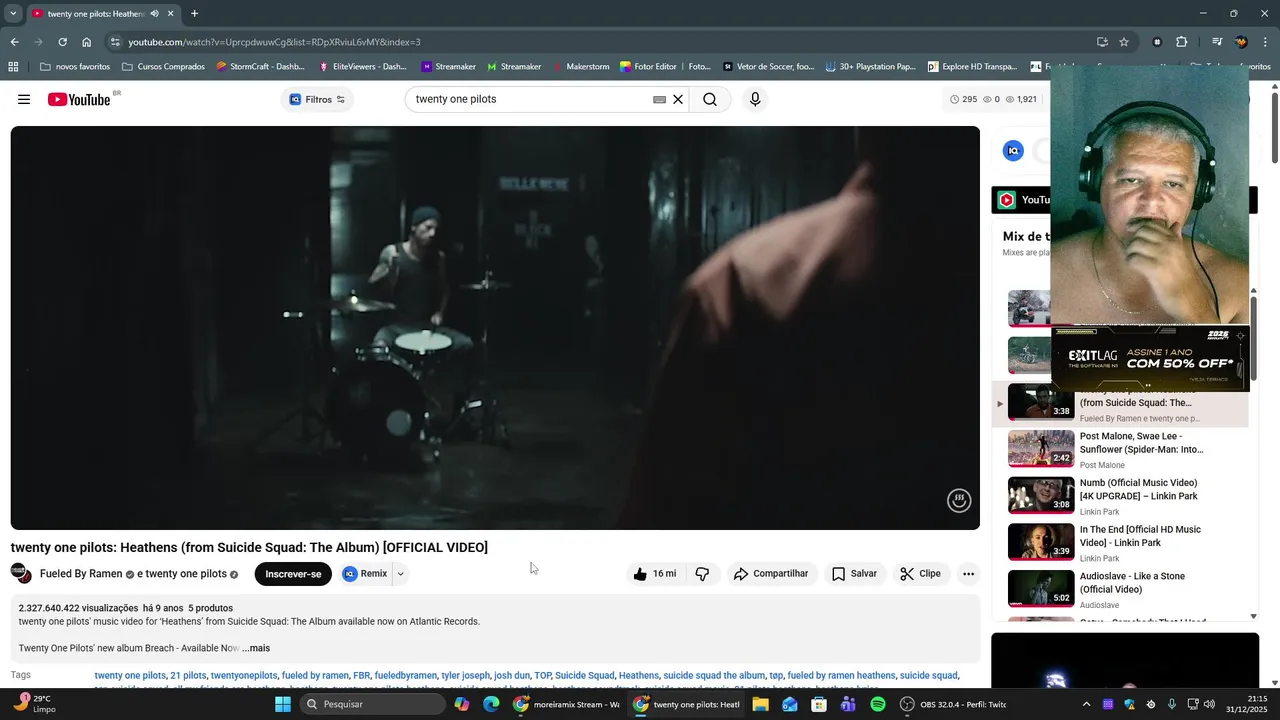Click the video player area
This screenshot has height=720, width=1280.
(495, 328)
